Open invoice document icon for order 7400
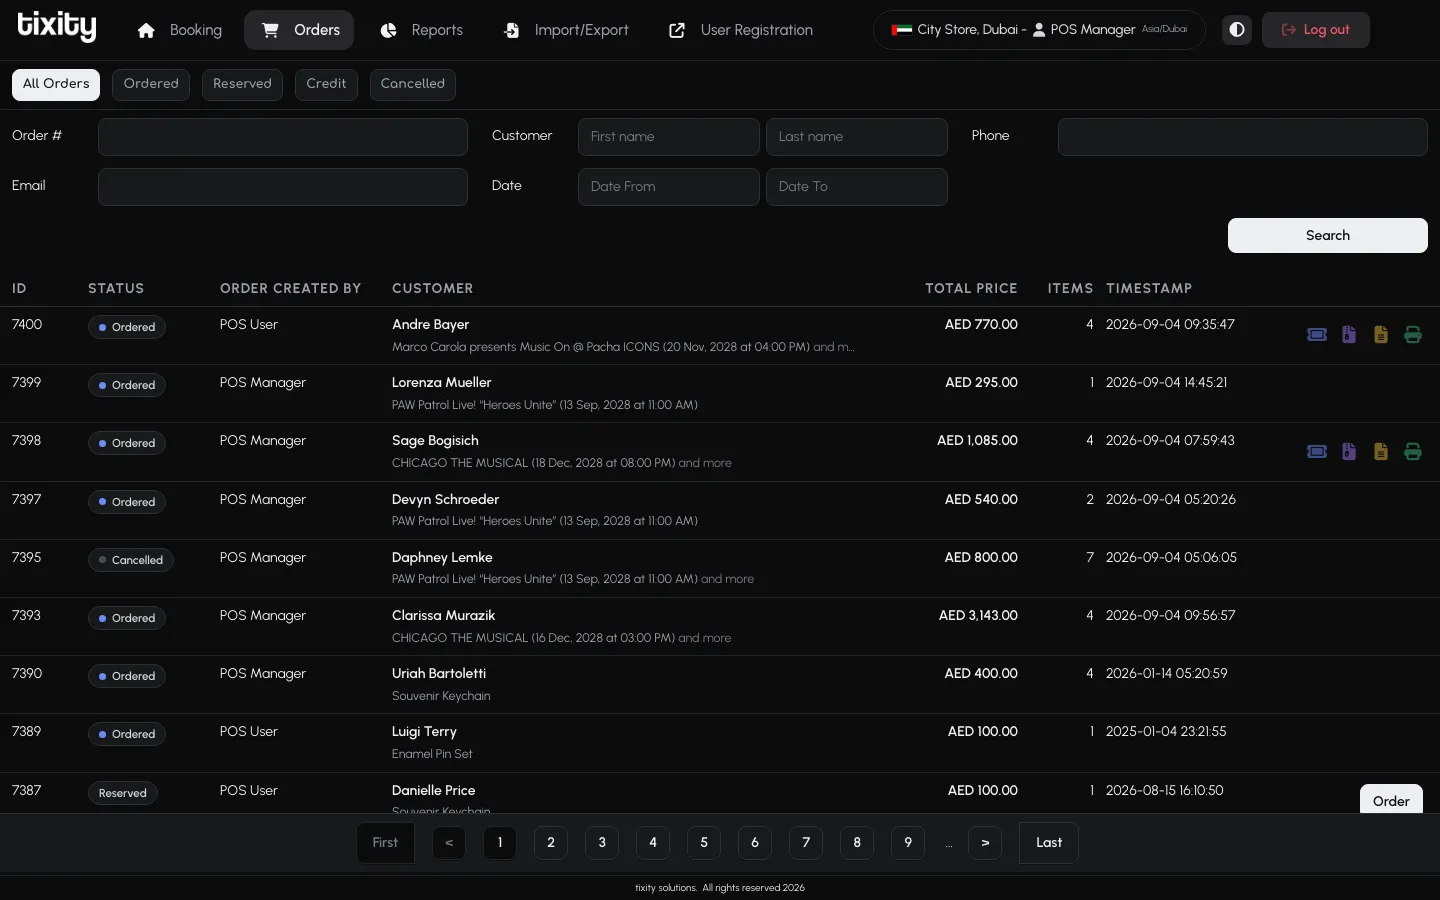This screenshot has width=1440, height=900. pos(1381,335)
